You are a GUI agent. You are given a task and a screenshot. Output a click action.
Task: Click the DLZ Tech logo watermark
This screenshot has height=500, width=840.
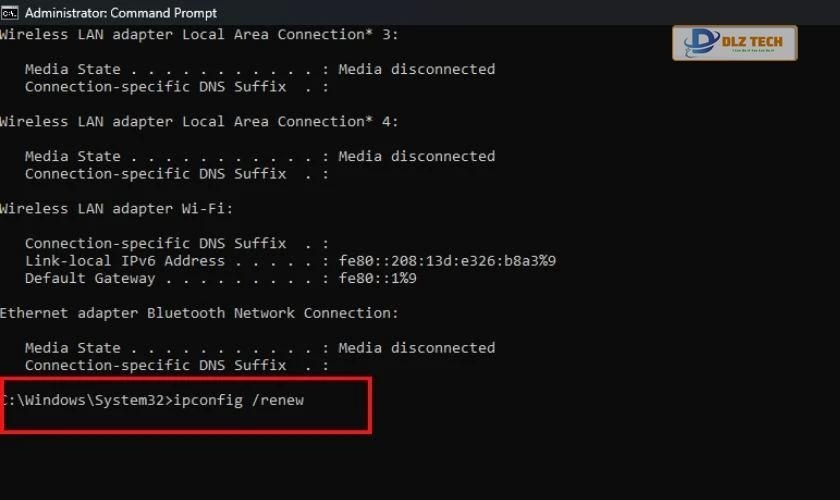[734, 44]
